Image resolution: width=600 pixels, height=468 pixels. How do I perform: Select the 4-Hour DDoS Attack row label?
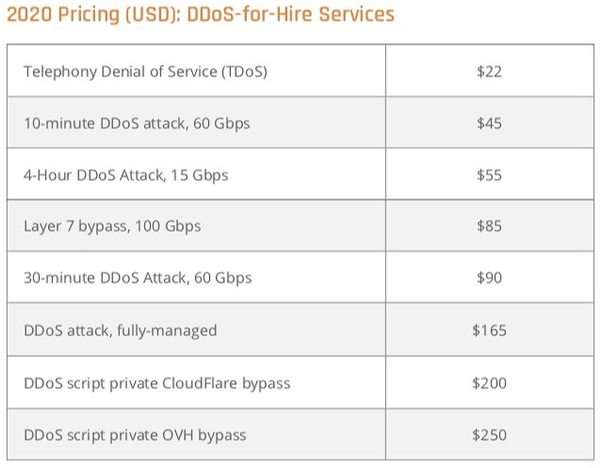click(125, 175)
